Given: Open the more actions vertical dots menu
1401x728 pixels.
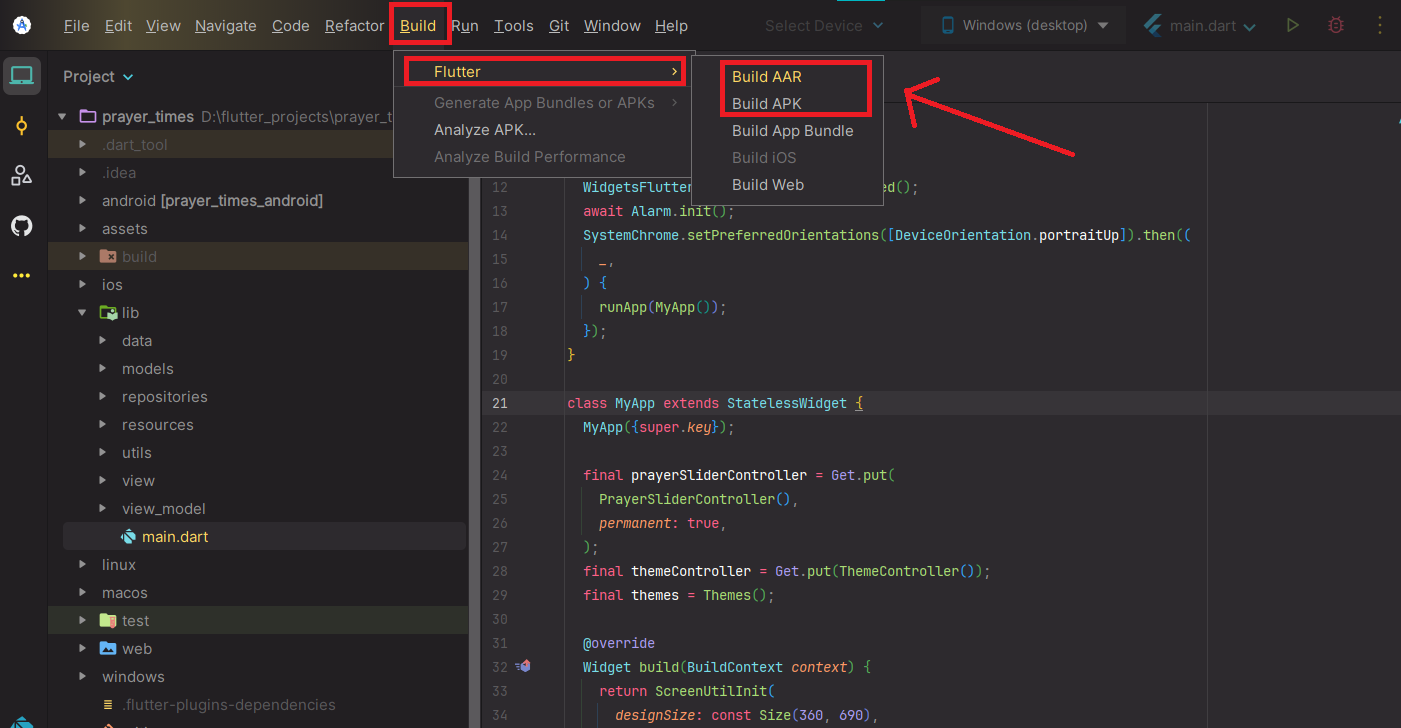Looking at the screenshot, I should [x=1380, y=26].
